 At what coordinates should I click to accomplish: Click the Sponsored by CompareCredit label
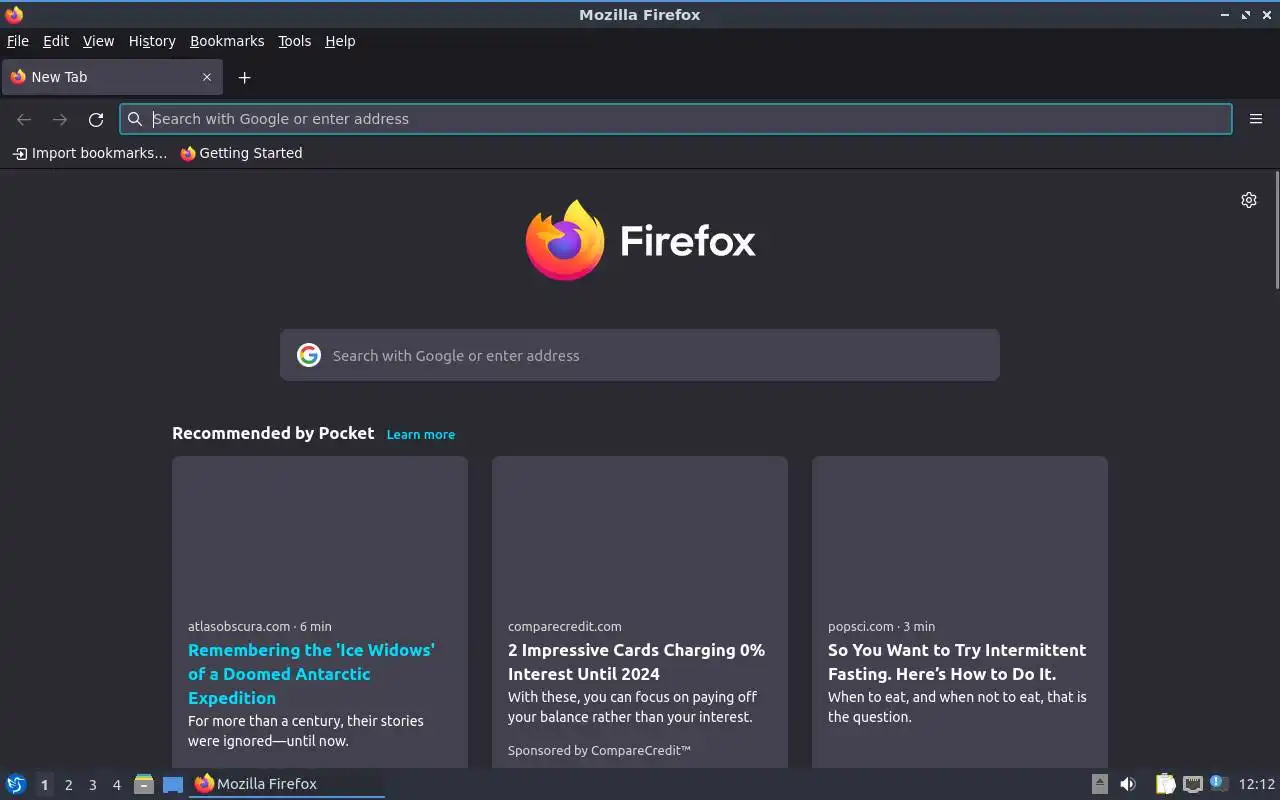[x=599, y=750]
